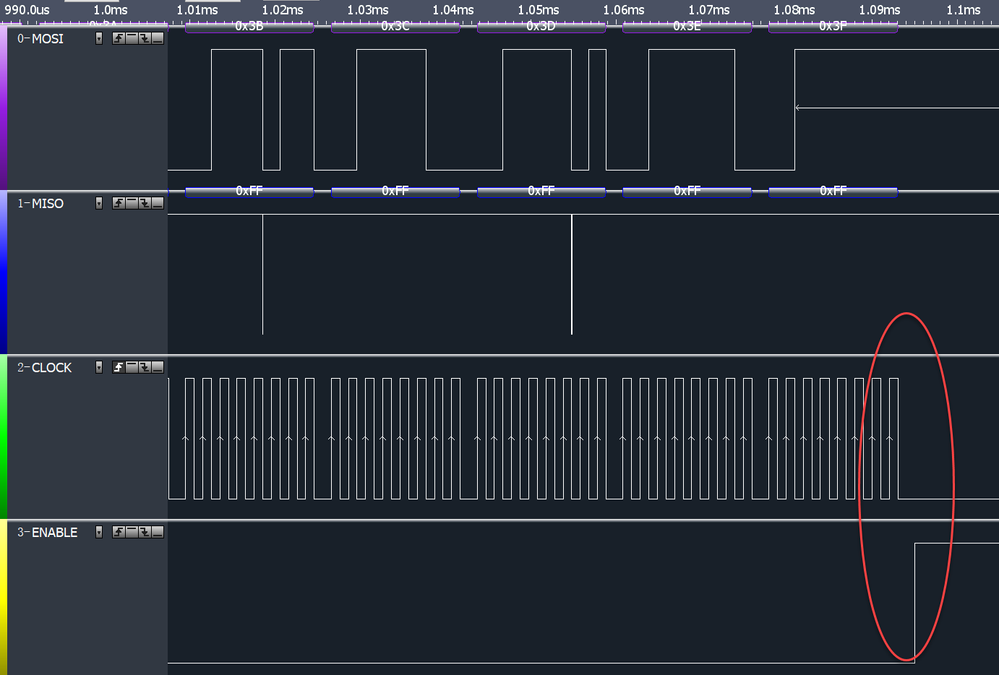999x675 pixels.
Task: Set low level trigger on CLOCK channel
Action: 158,367
